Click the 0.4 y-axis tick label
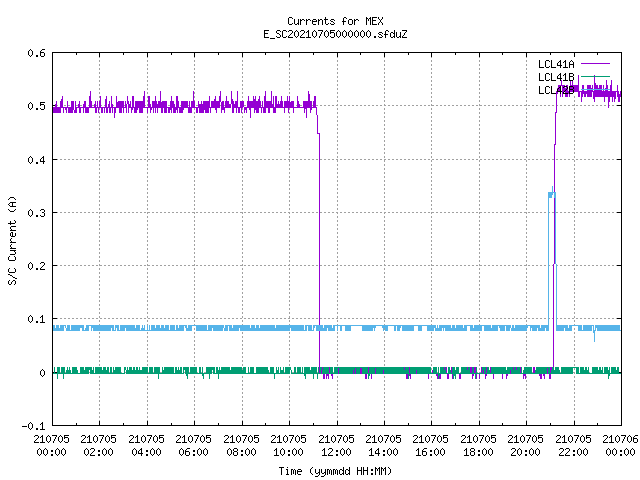The height and width of the screenshot is (480, 640). tap(36, 160)
